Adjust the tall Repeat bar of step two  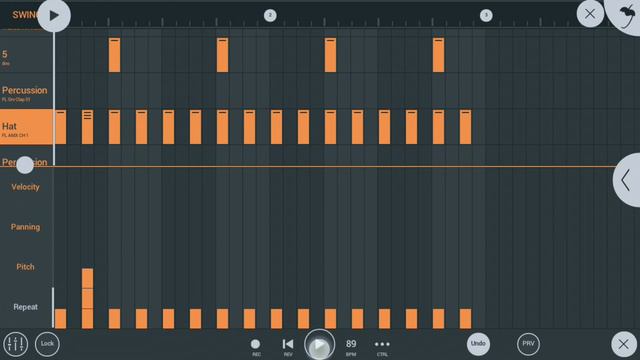click(x=87, y=298)
